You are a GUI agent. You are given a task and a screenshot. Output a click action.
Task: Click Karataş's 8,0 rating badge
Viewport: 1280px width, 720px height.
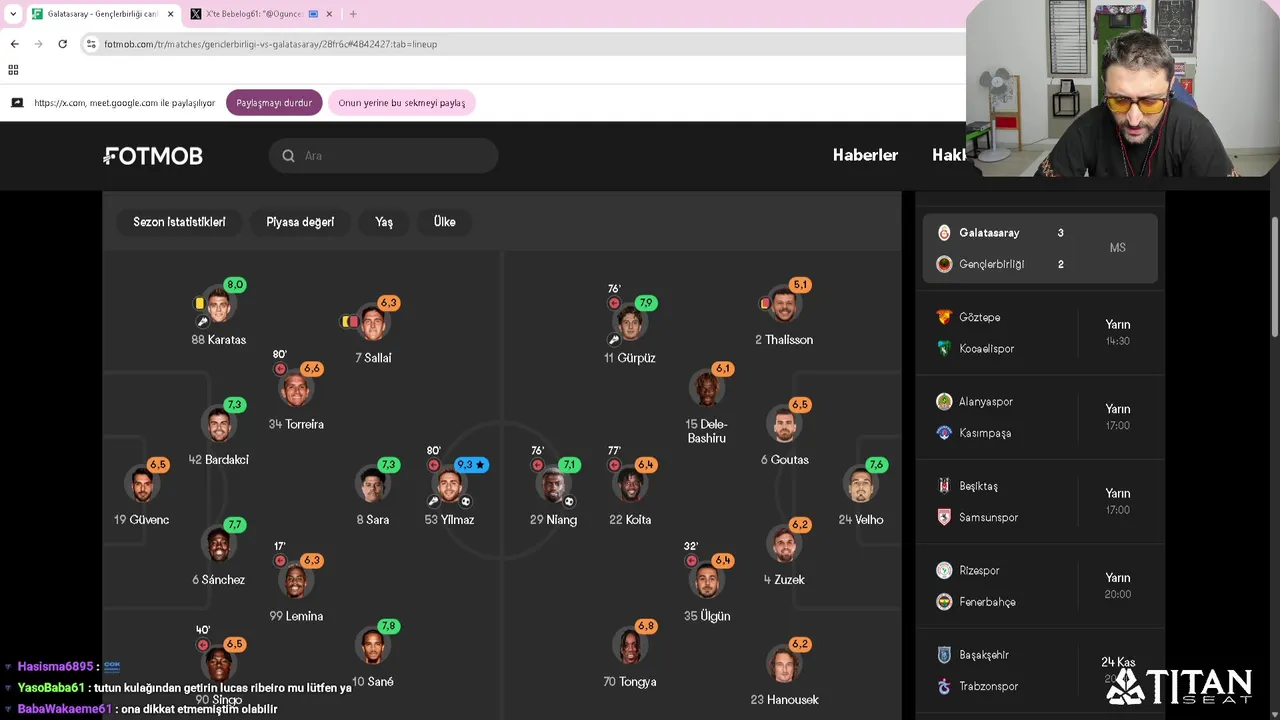pyautogui.click(x=235, y=285)
